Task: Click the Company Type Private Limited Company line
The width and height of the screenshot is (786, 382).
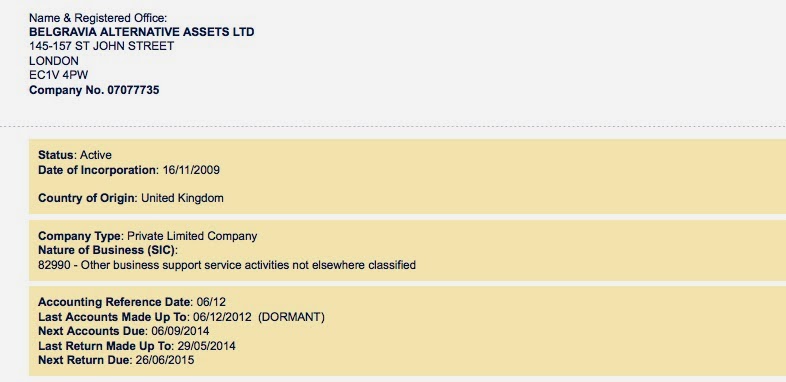Action: 148,236
